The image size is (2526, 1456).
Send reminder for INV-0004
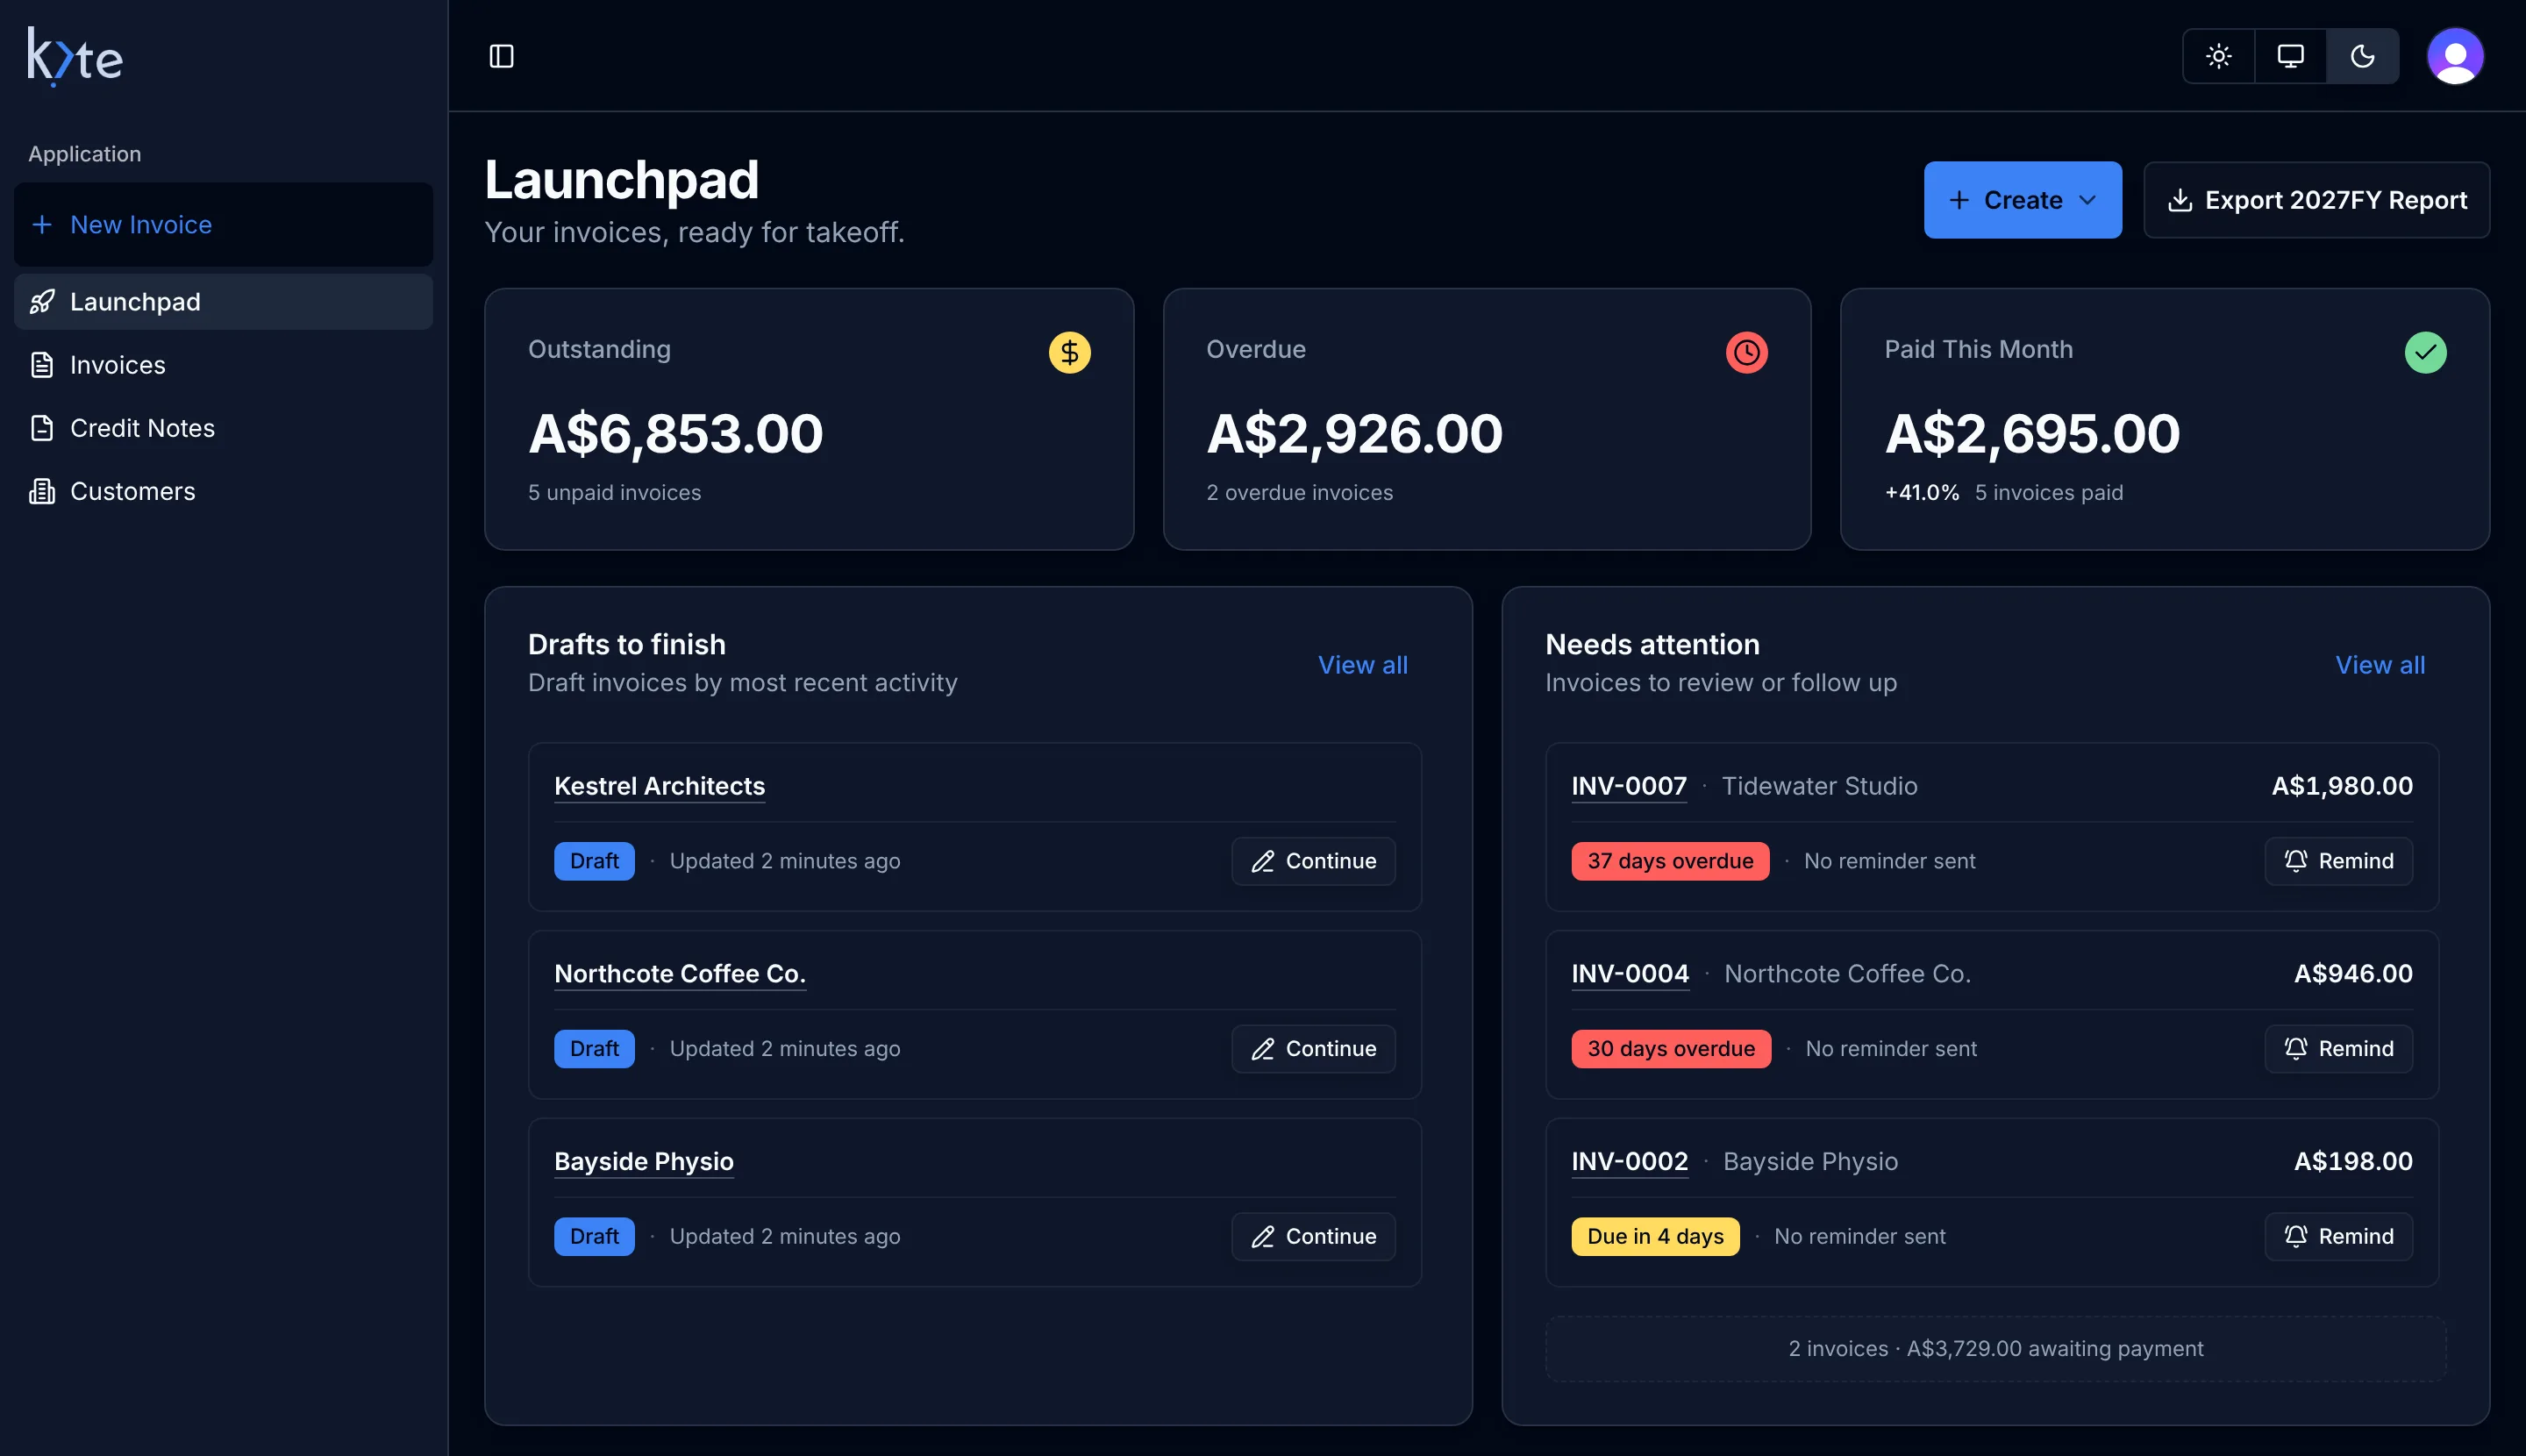(2338, 1048)
